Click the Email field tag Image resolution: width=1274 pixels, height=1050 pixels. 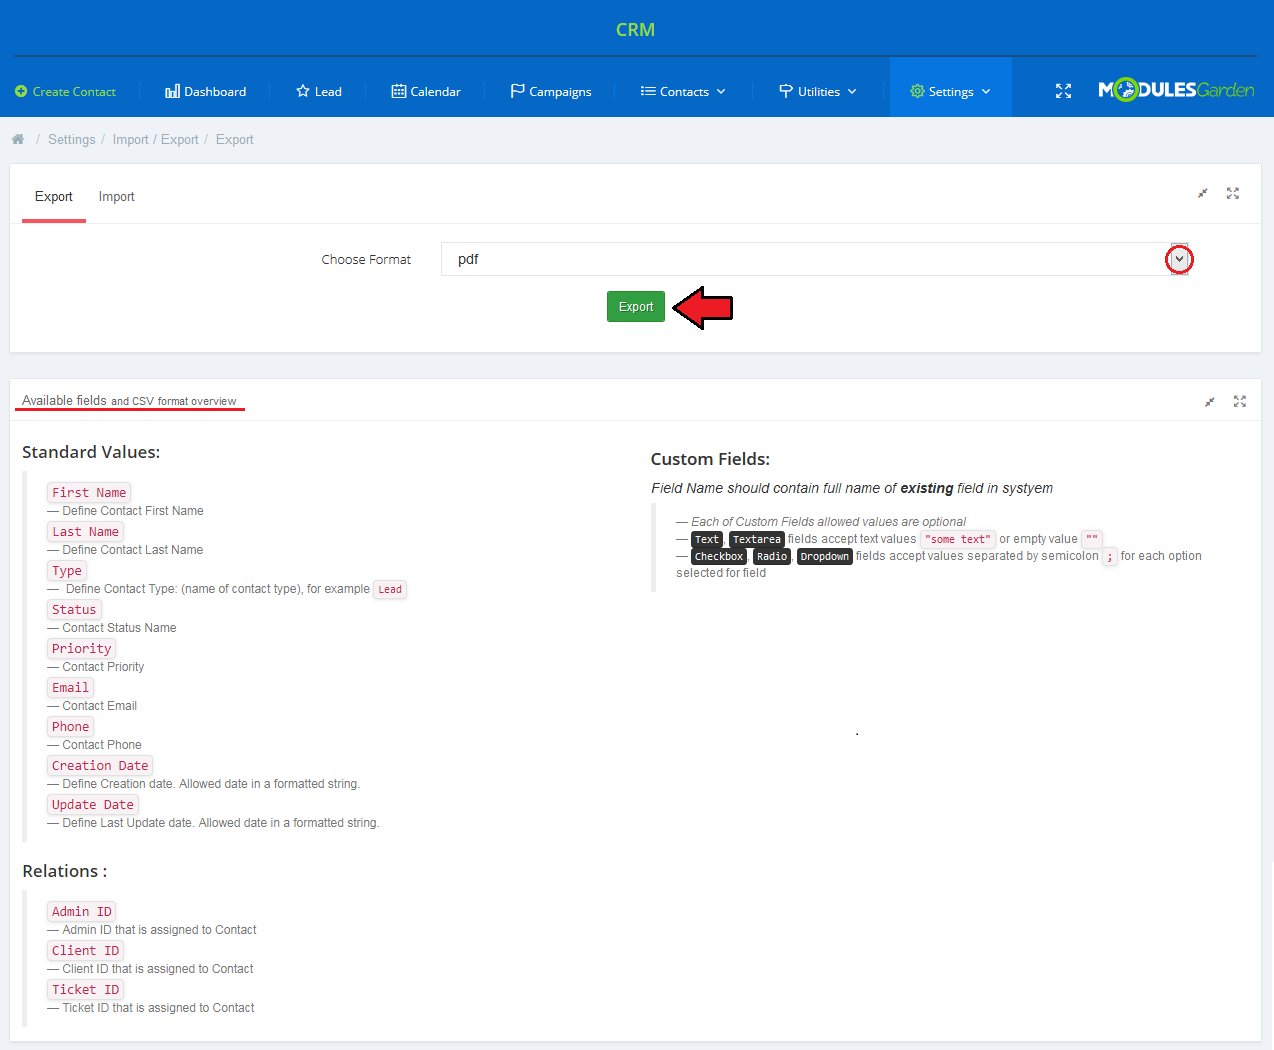click(70, 688)
